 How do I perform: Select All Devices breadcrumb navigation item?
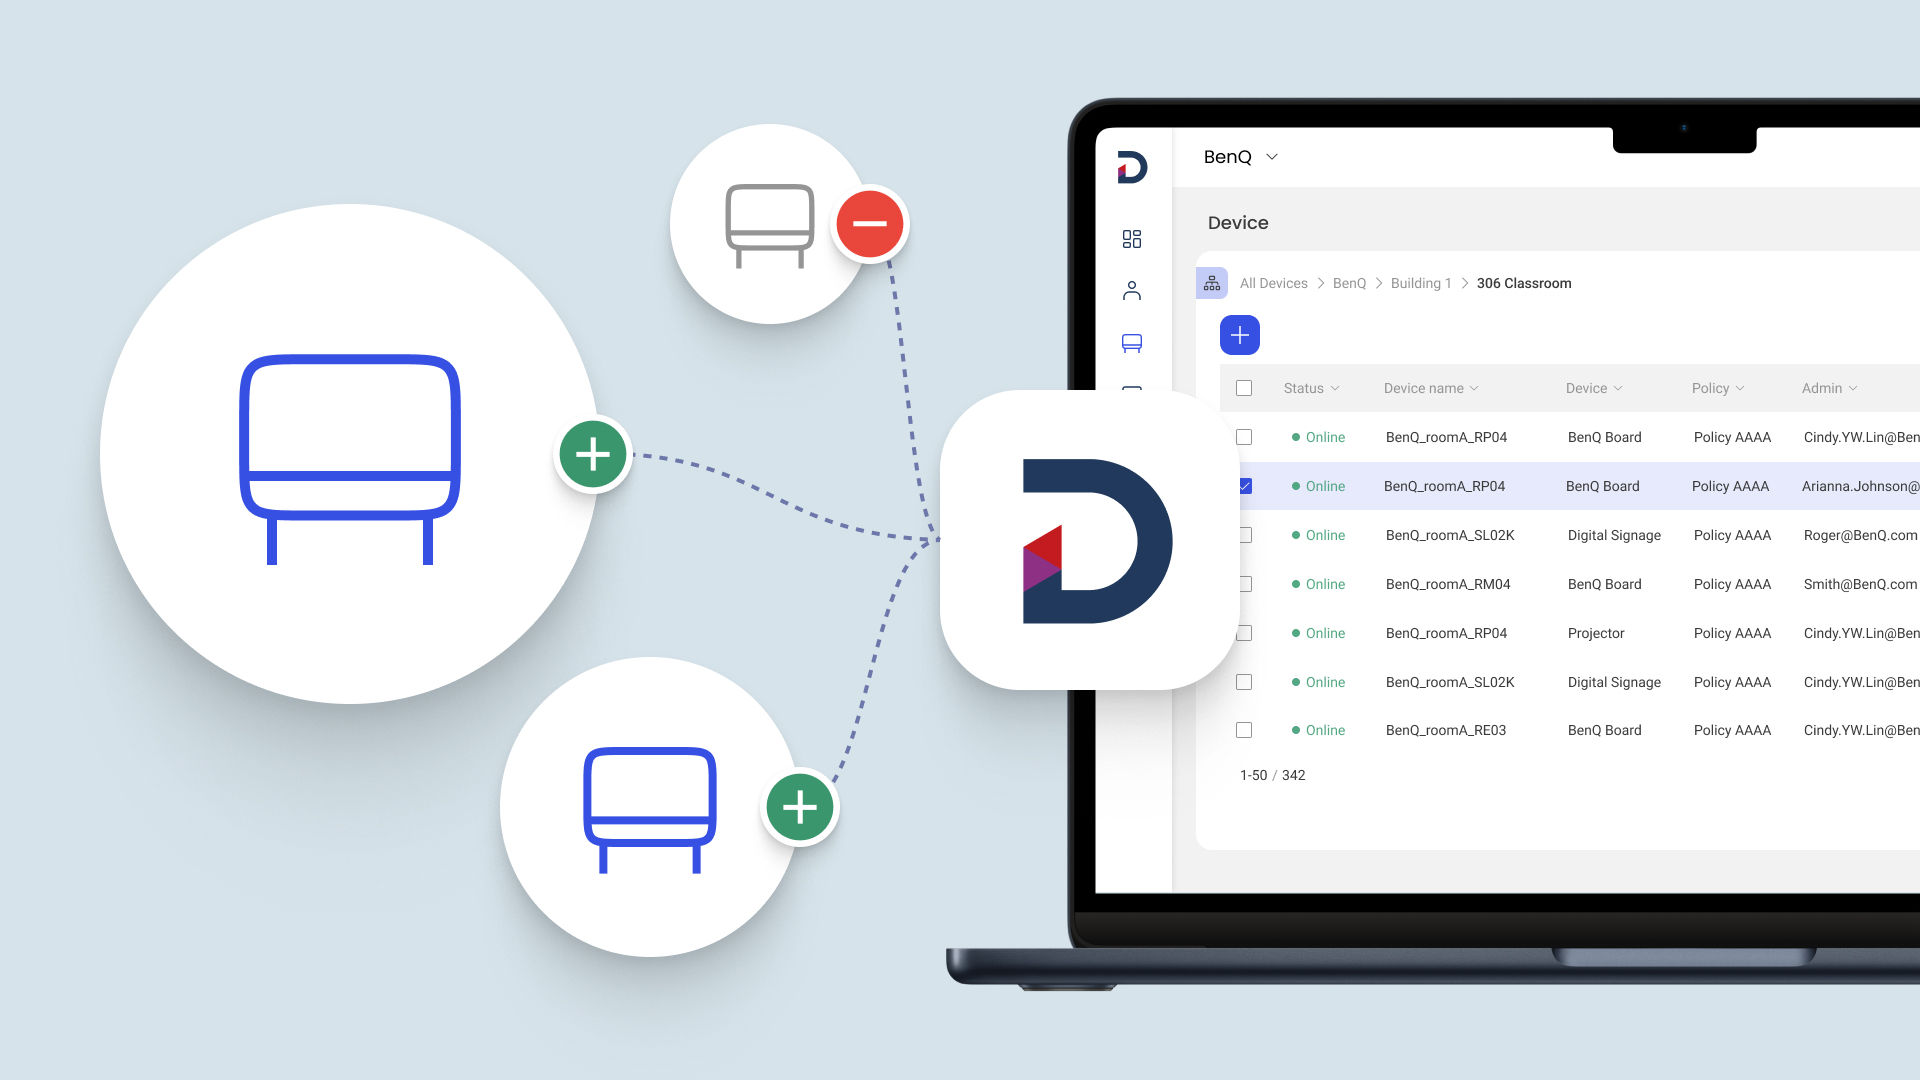pos(1274,282)
